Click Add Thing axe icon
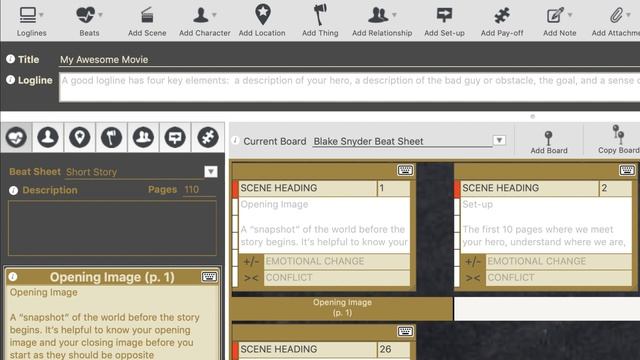Viewport: 640px width, 360px height. point(320,15)
